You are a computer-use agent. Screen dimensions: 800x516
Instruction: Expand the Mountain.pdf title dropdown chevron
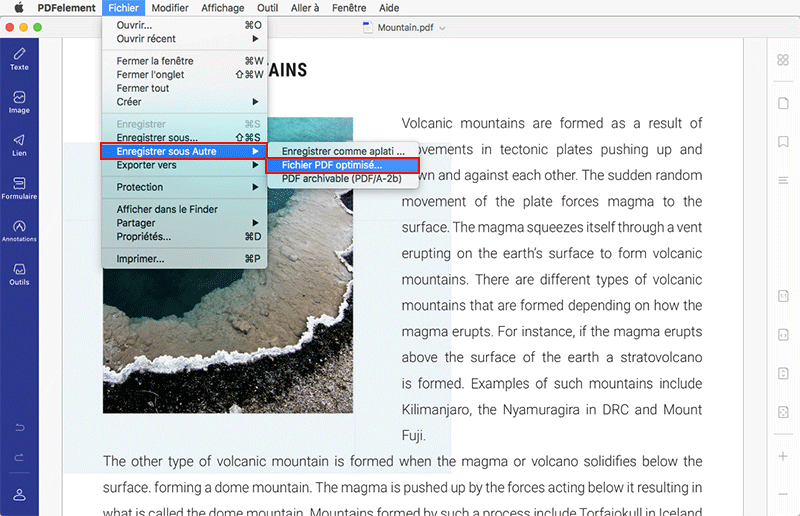coord(442,28)
